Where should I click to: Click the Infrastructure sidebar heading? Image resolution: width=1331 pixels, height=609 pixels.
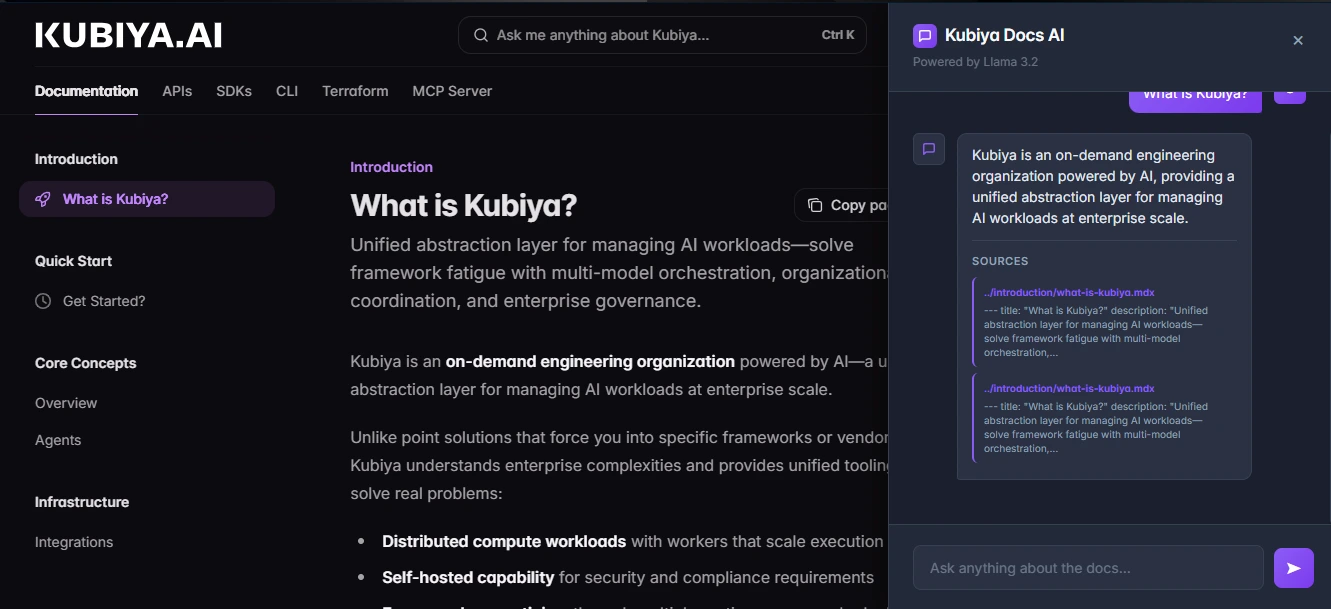82,502
